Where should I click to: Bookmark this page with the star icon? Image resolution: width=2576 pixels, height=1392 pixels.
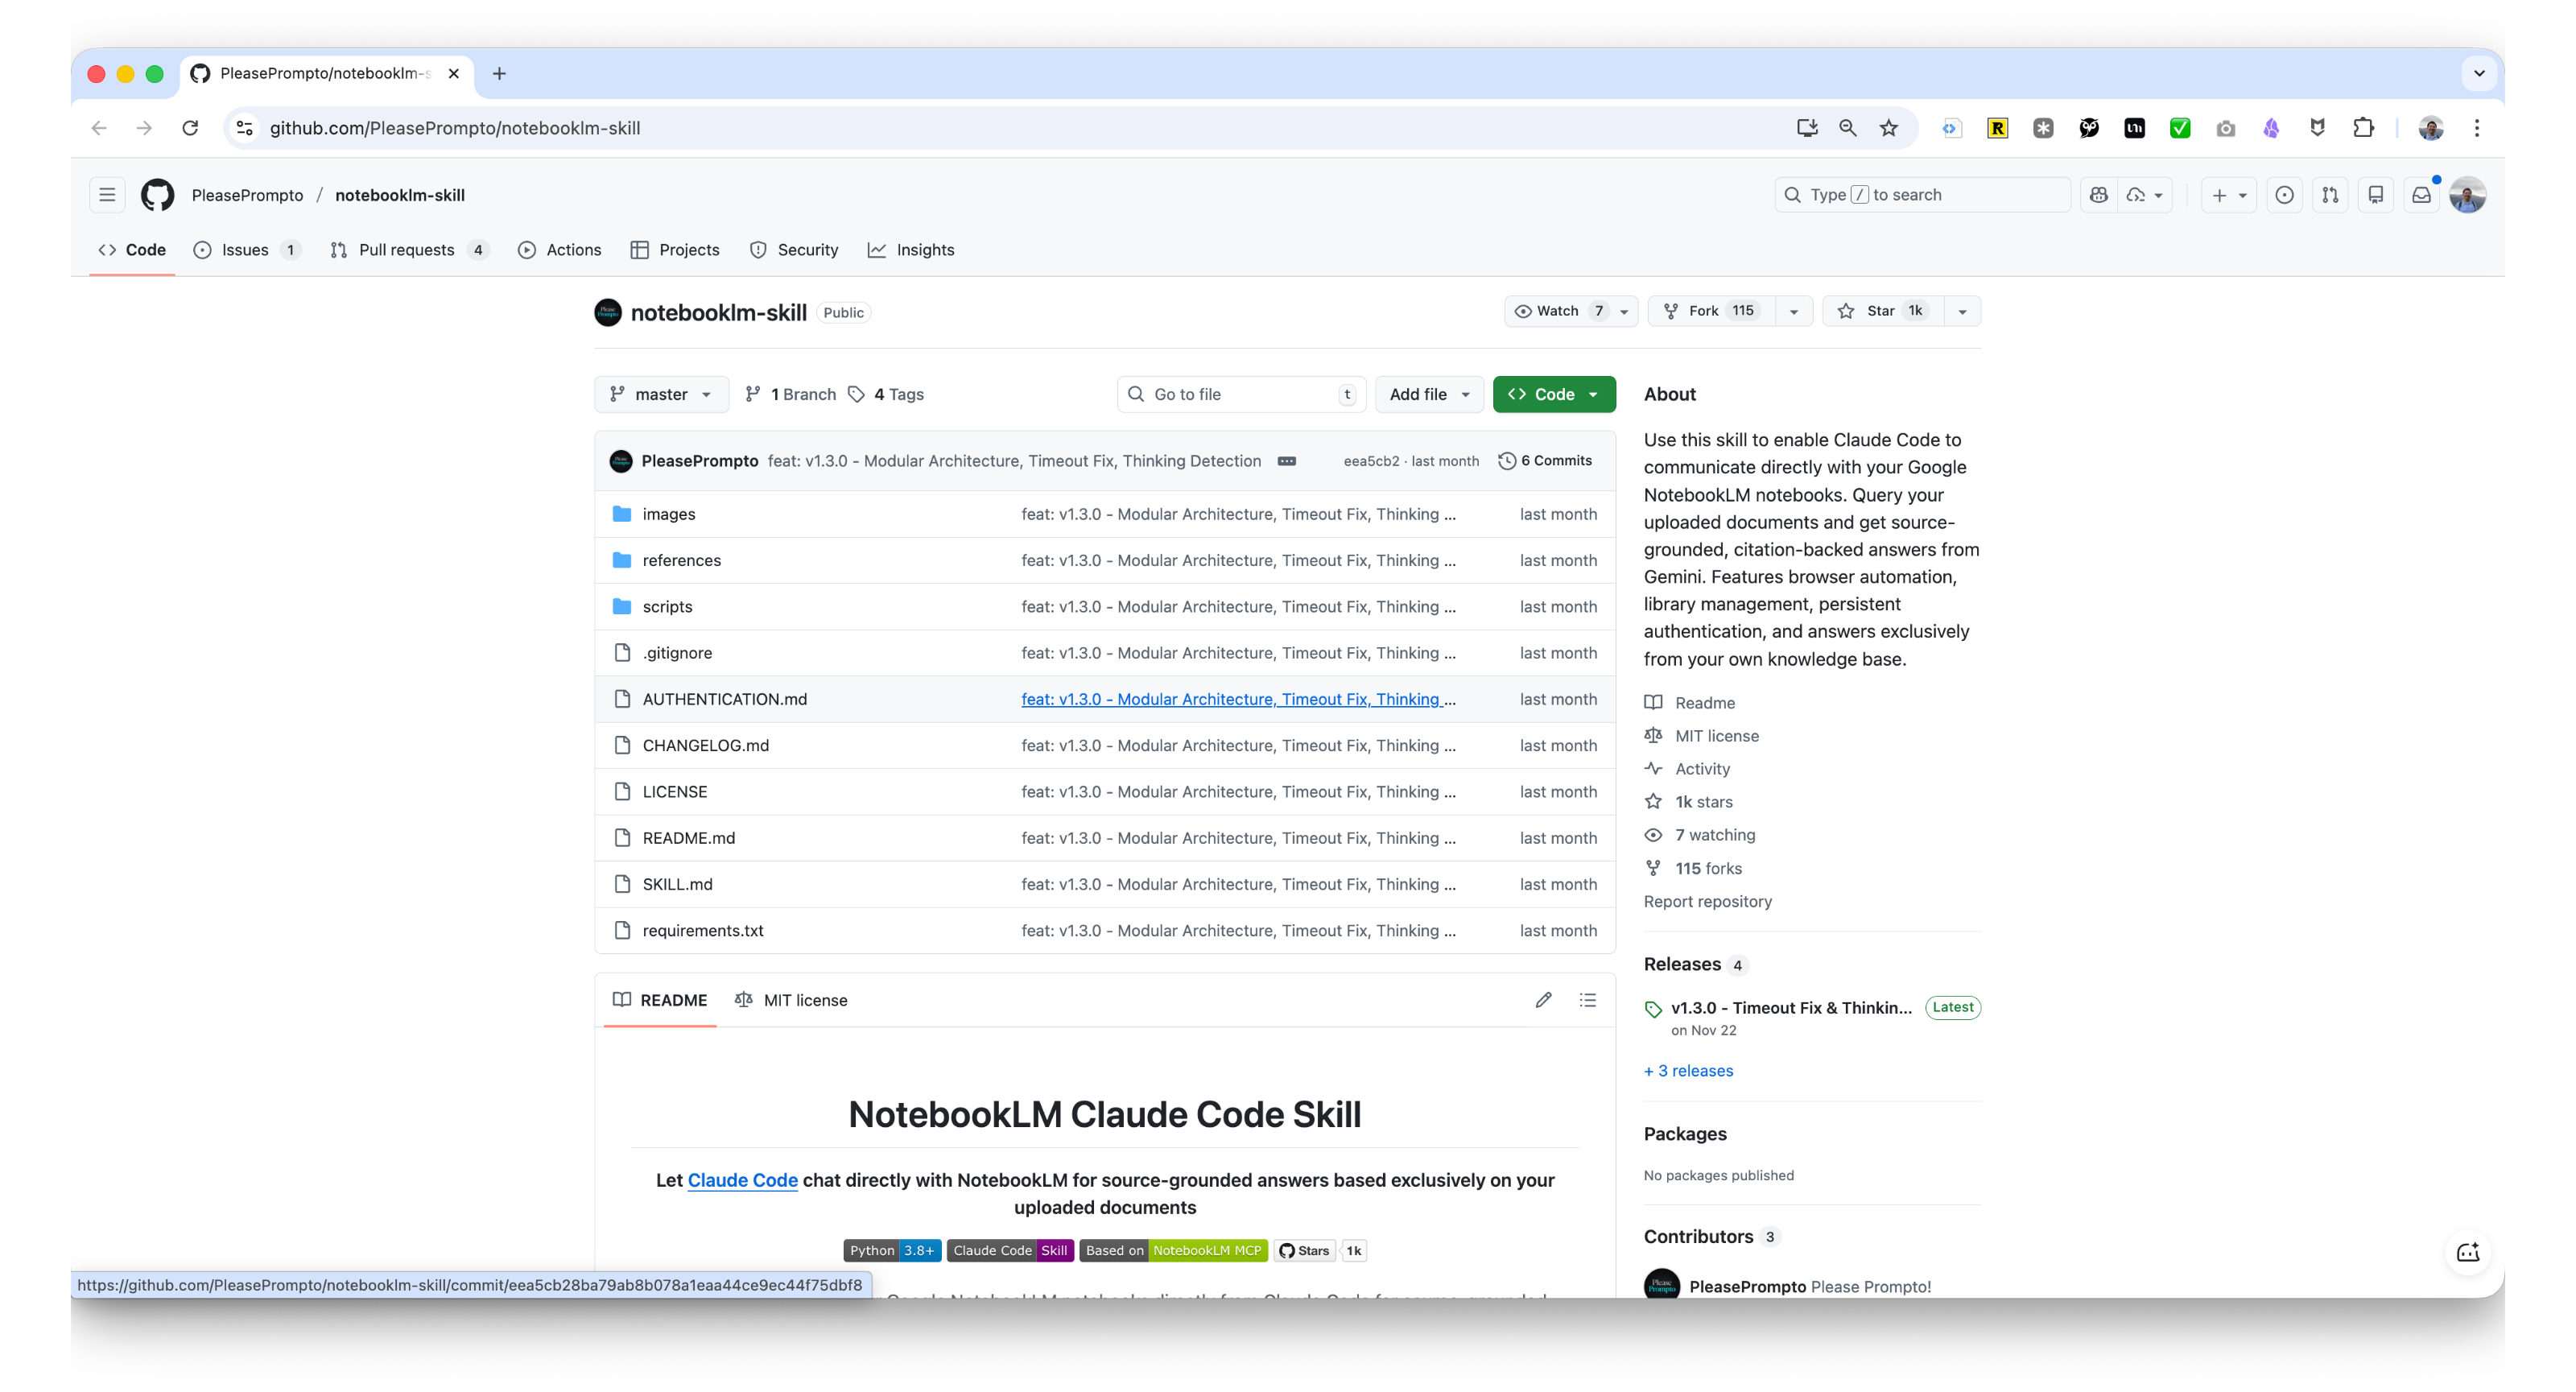[x=1888, y=128]
